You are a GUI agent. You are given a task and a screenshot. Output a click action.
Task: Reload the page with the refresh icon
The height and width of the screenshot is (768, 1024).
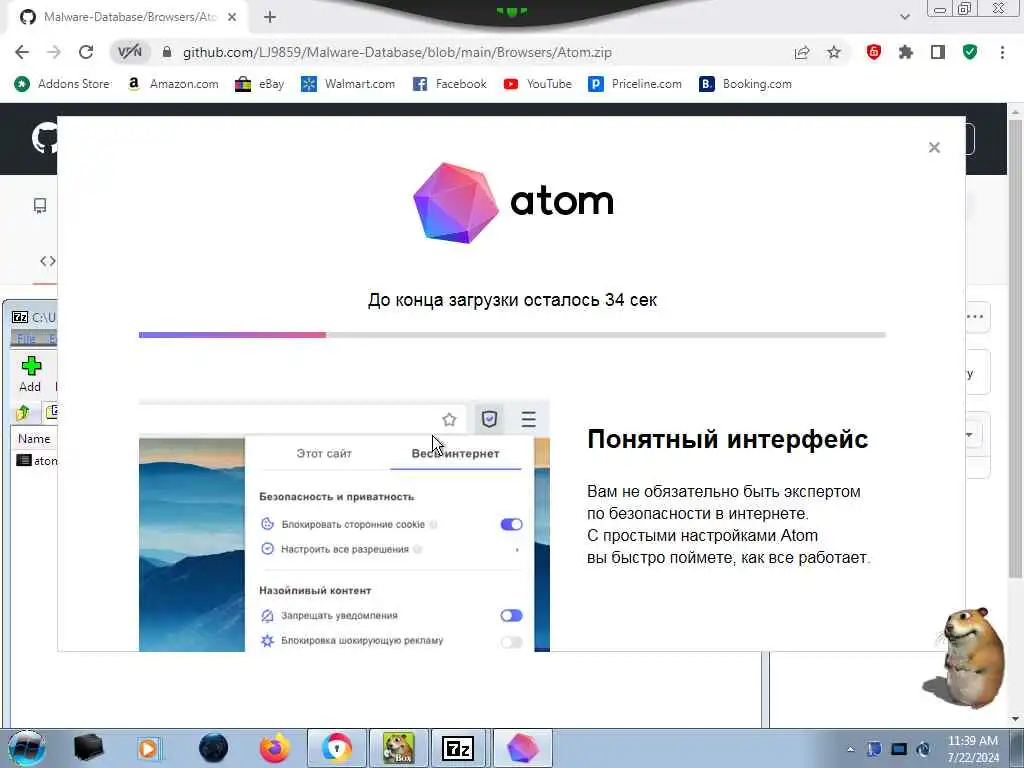pos(86,52)
